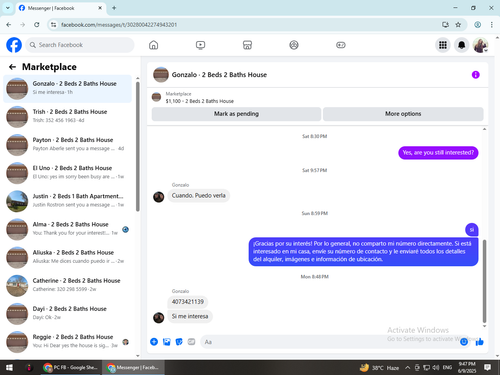Open the account profile picture menu
Image resolution: width=500 pixels, height=375 pixels.
click(x=480, y=45)
